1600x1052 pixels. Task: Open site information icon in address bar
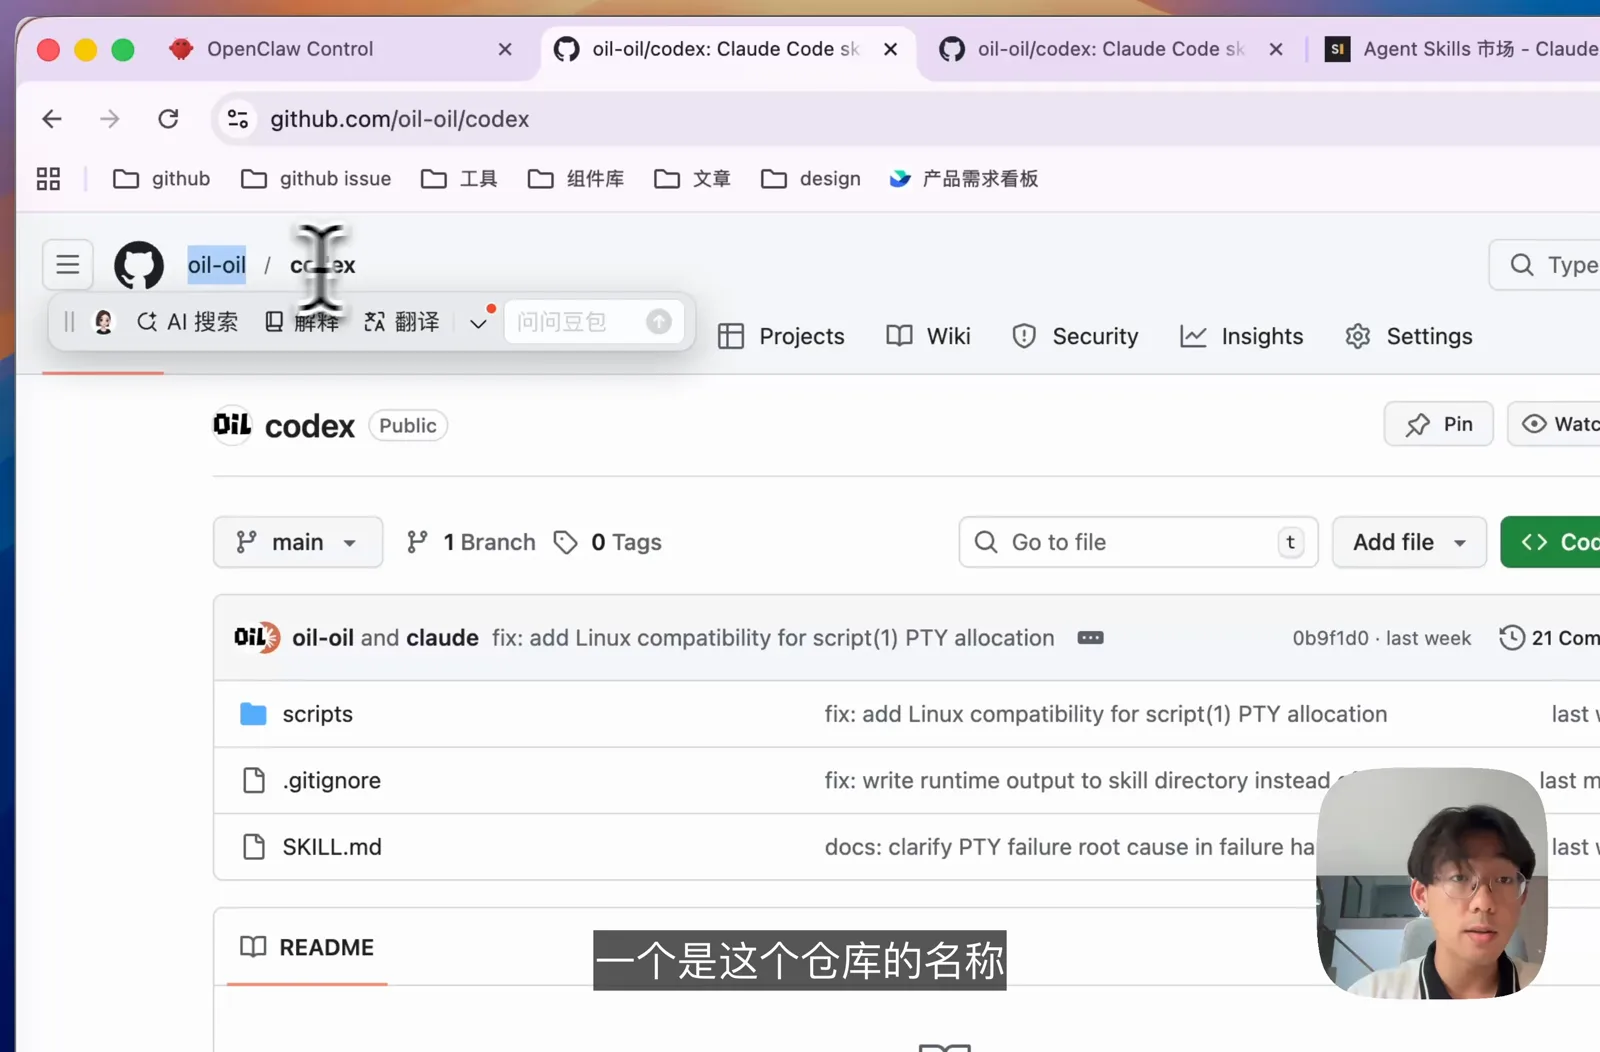coord(238,119)
